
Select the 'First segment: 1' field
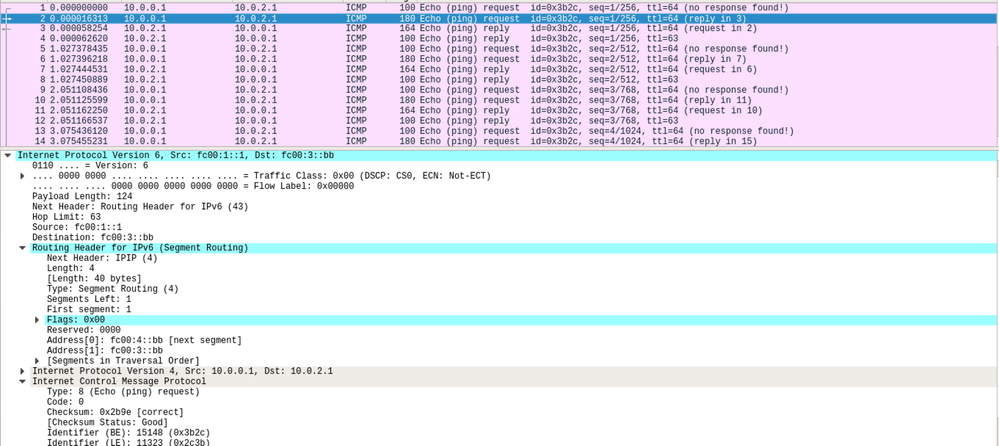point(89,310)
